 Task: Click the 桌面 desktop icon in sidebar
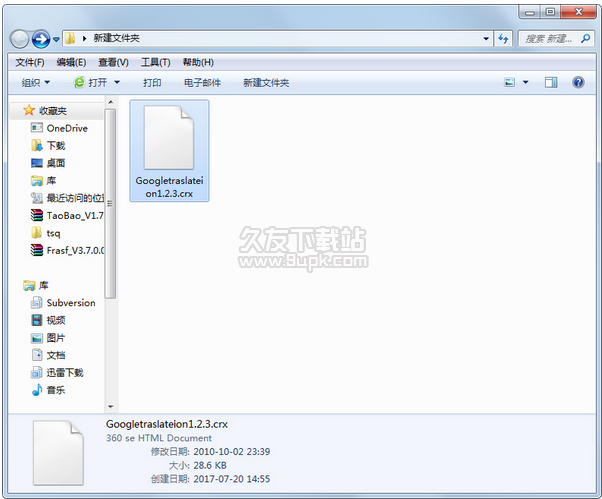(36, 163)
